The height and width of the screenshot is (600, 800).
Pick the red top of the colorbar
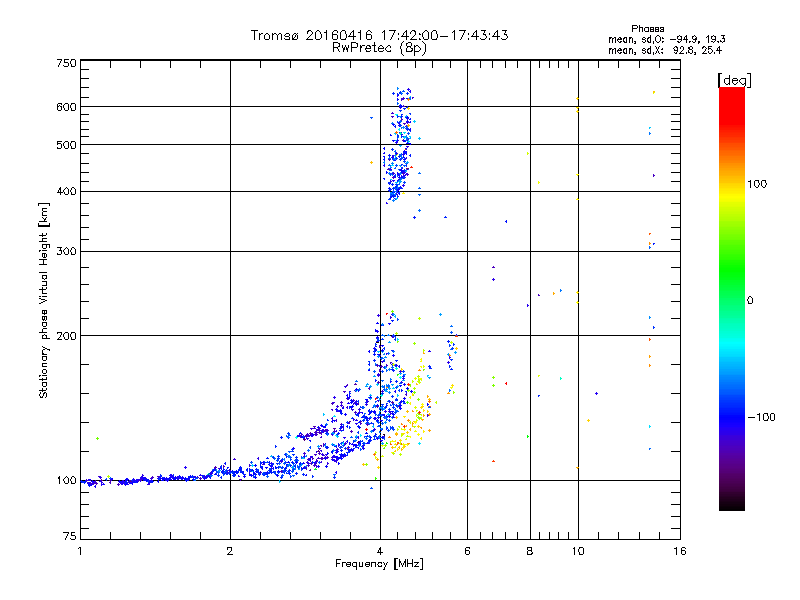(x=731, y=95)
